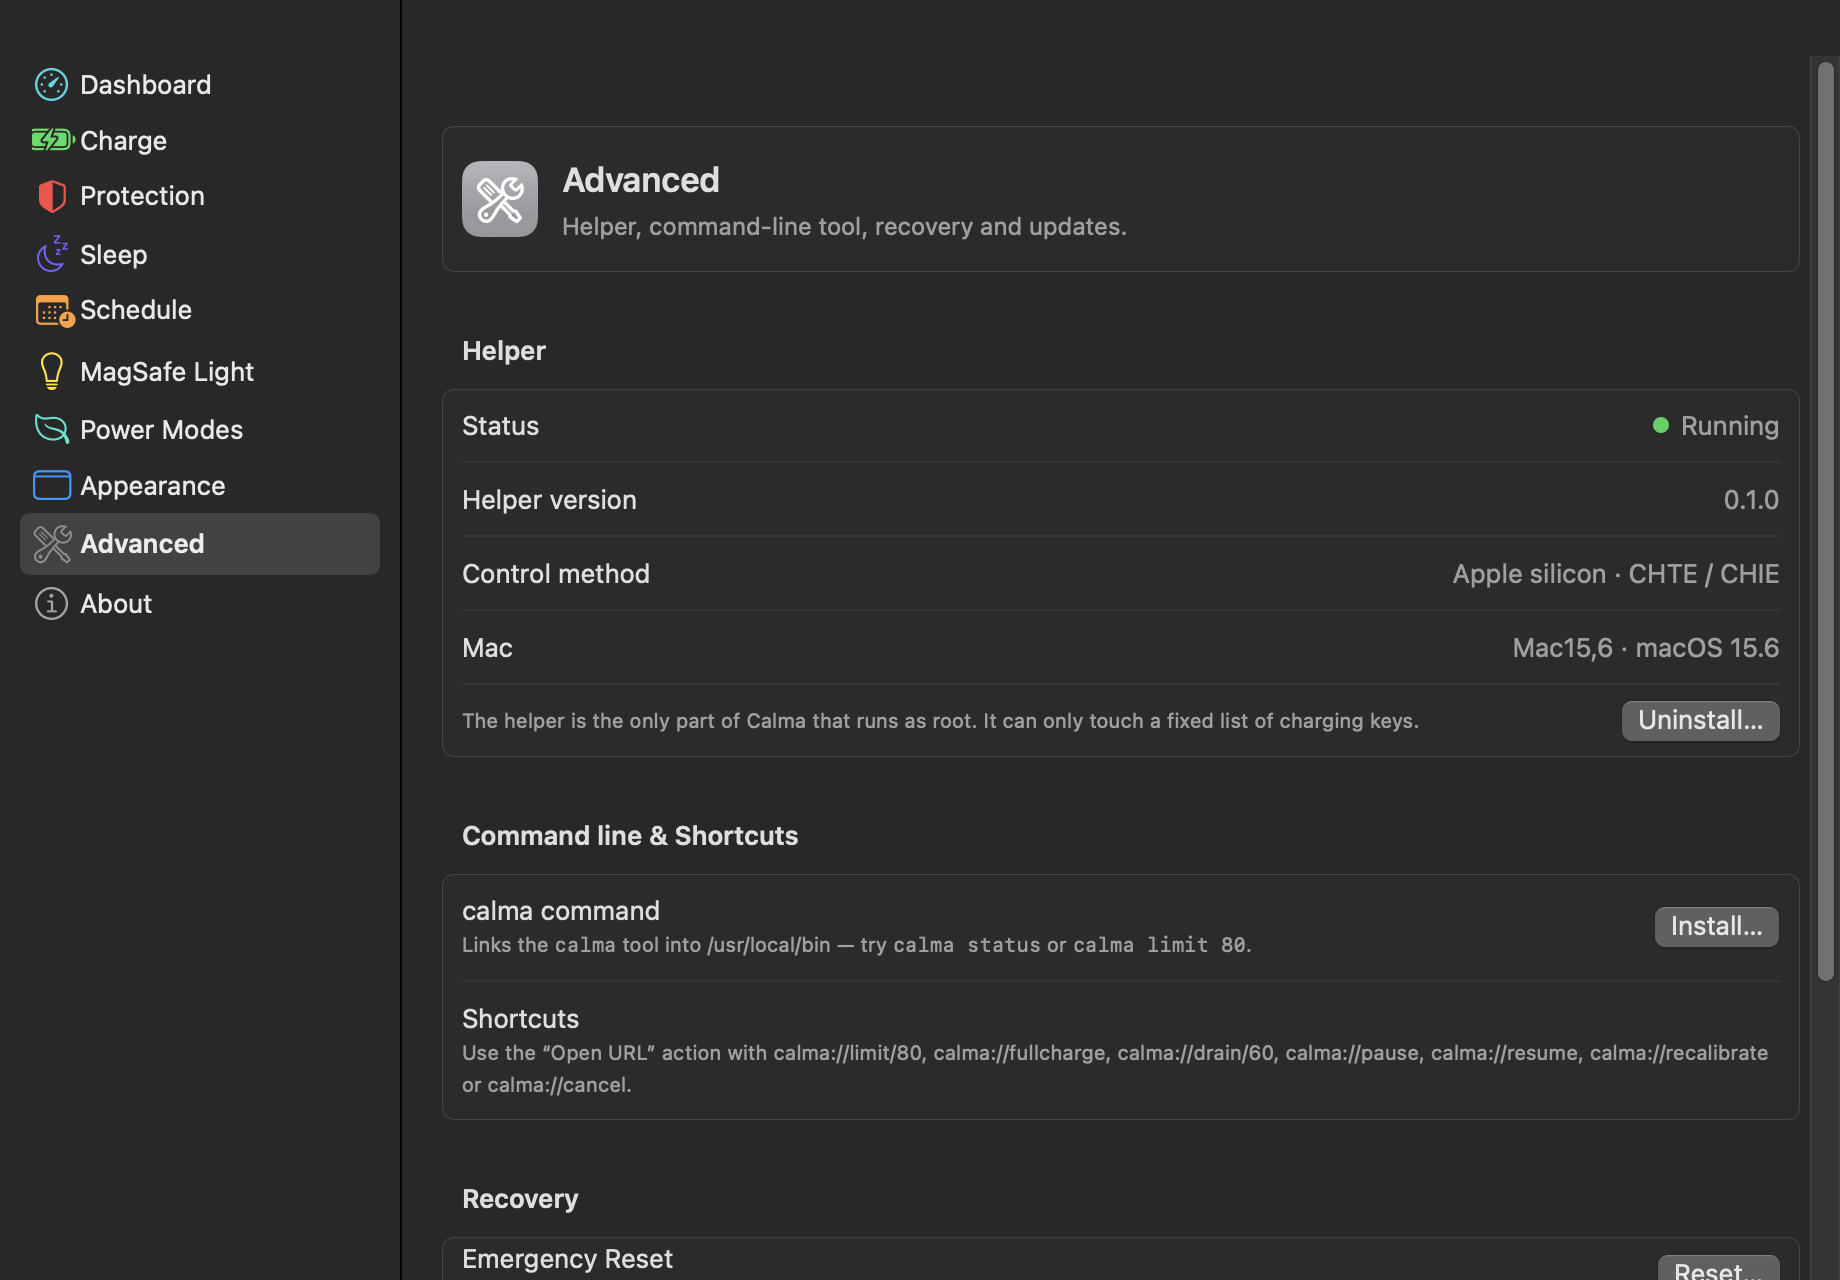Click the helper version value 0.1.0
Viewport: 1840px width, 1280px height.
point(1751,500)
